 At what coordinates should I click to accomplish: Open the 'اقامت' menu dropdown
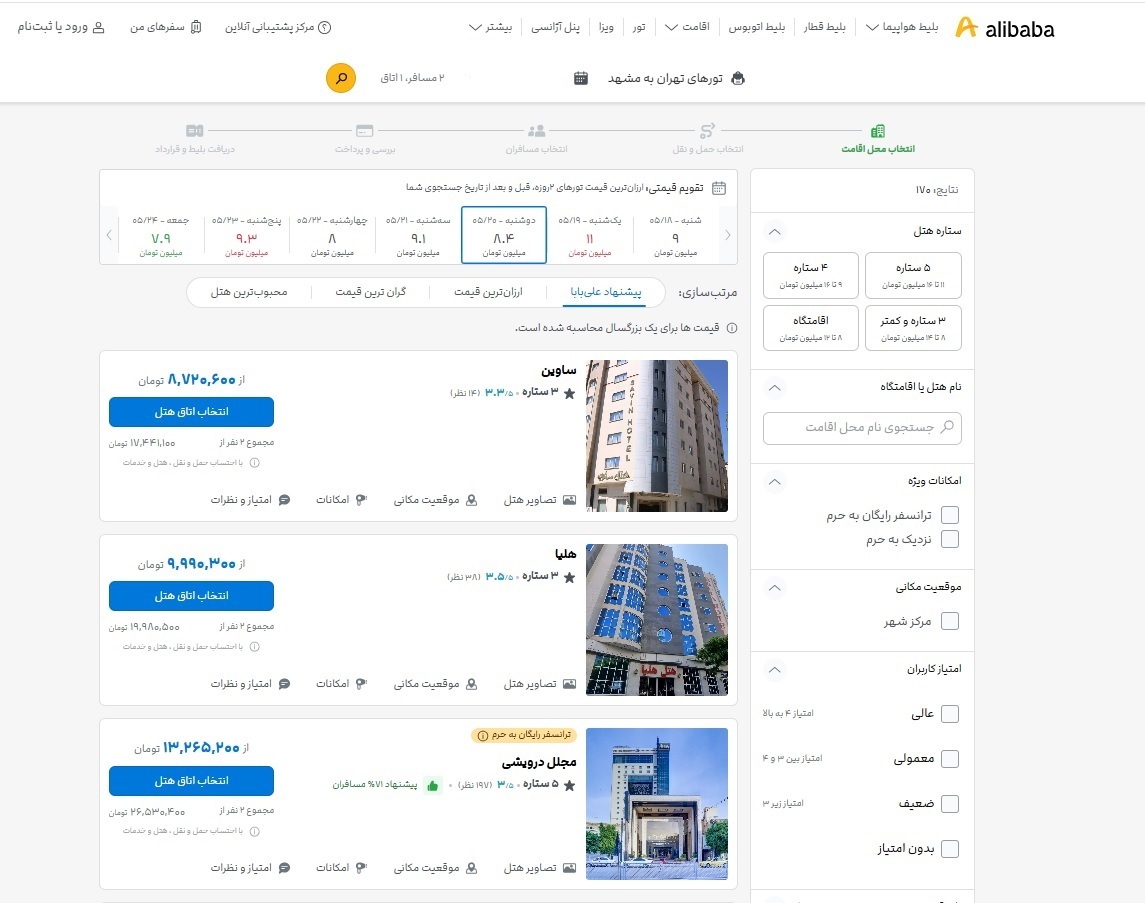pos(690,27)
